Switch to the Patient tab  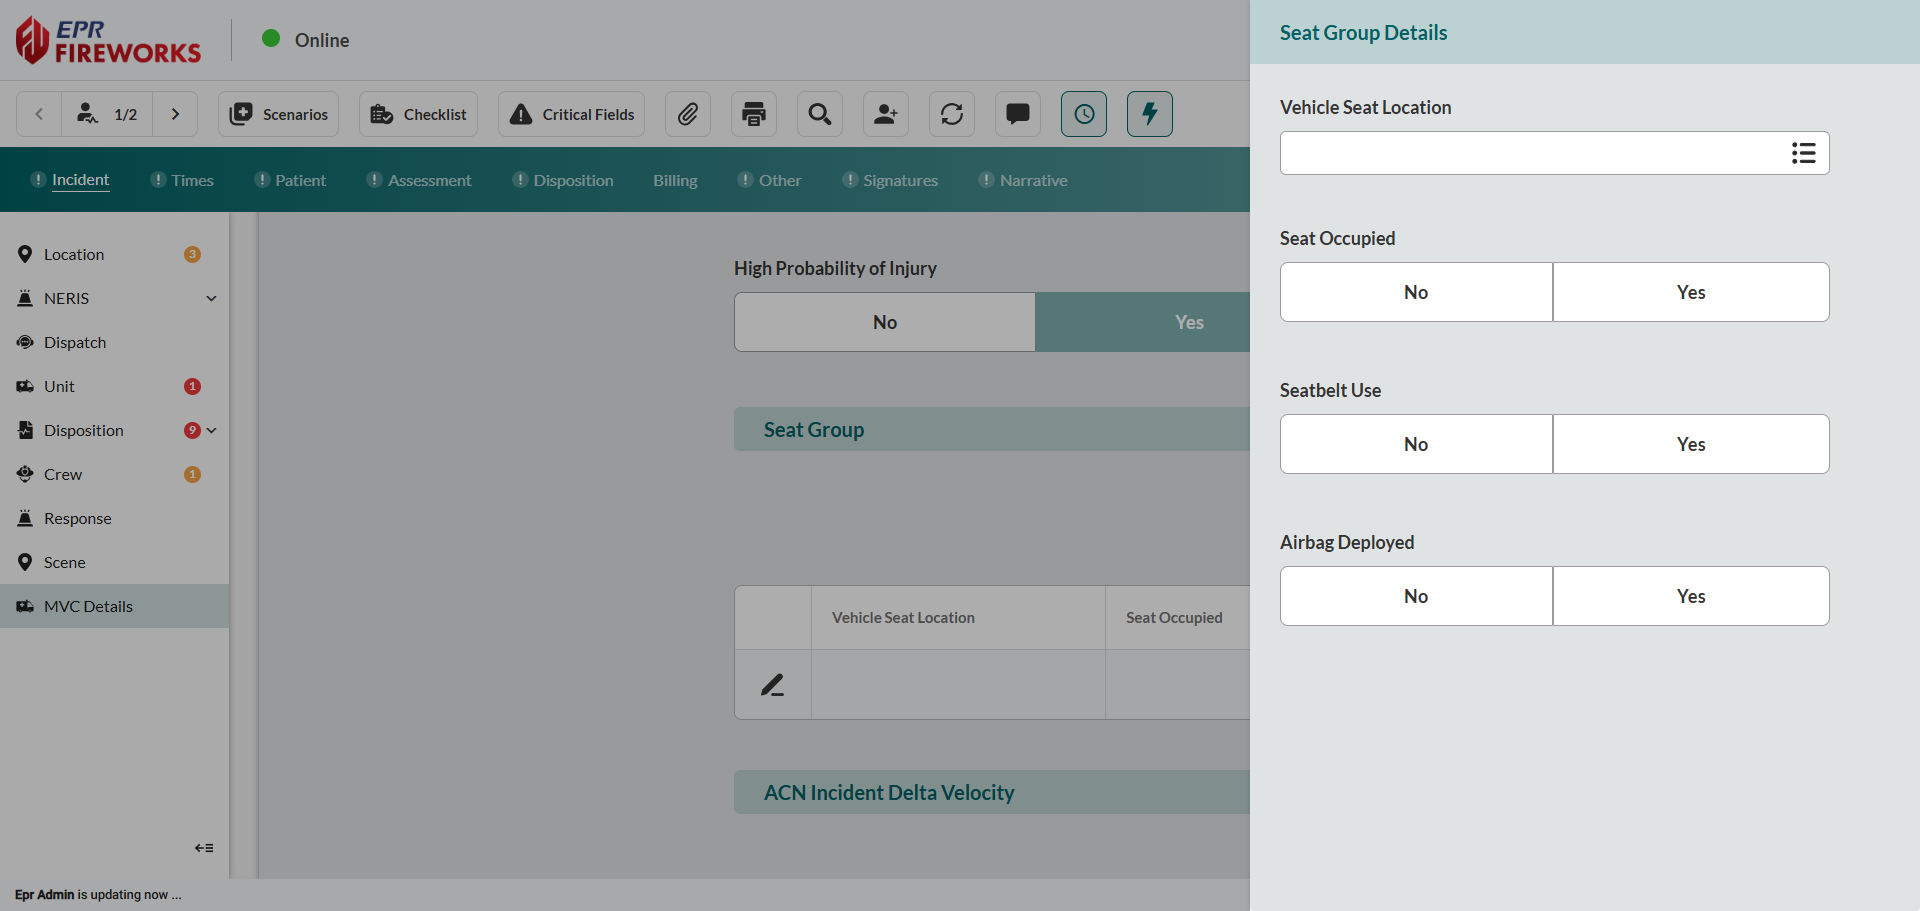(x=300, y=180)
